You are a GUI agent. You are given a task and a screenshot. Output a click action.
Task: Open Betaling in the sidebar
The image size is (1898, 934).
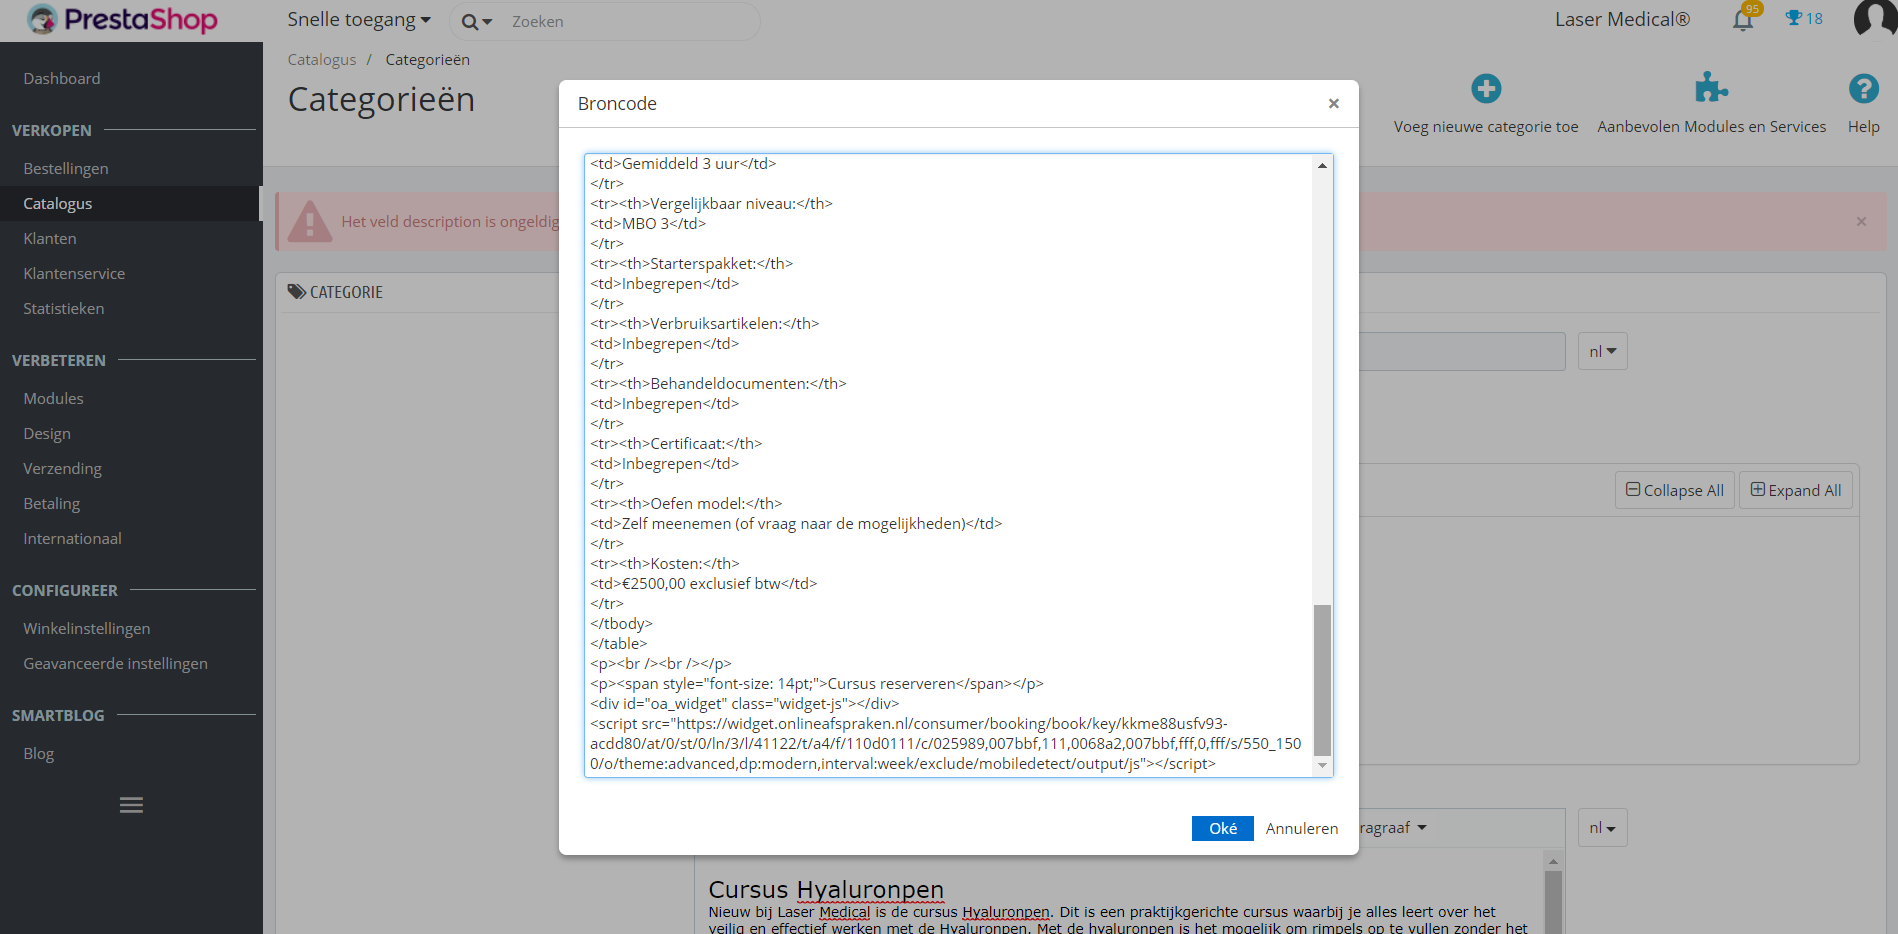[x=51, y=503]
